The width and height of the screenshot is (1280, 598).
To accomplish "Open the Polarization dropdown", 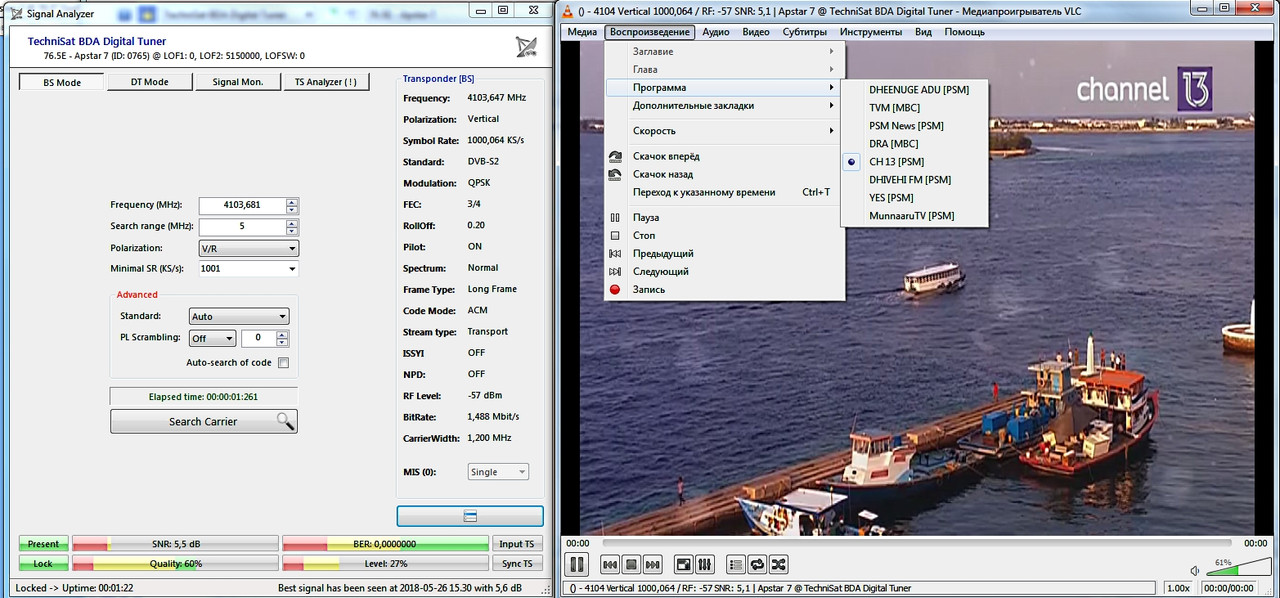I will [x=248, y=248].
